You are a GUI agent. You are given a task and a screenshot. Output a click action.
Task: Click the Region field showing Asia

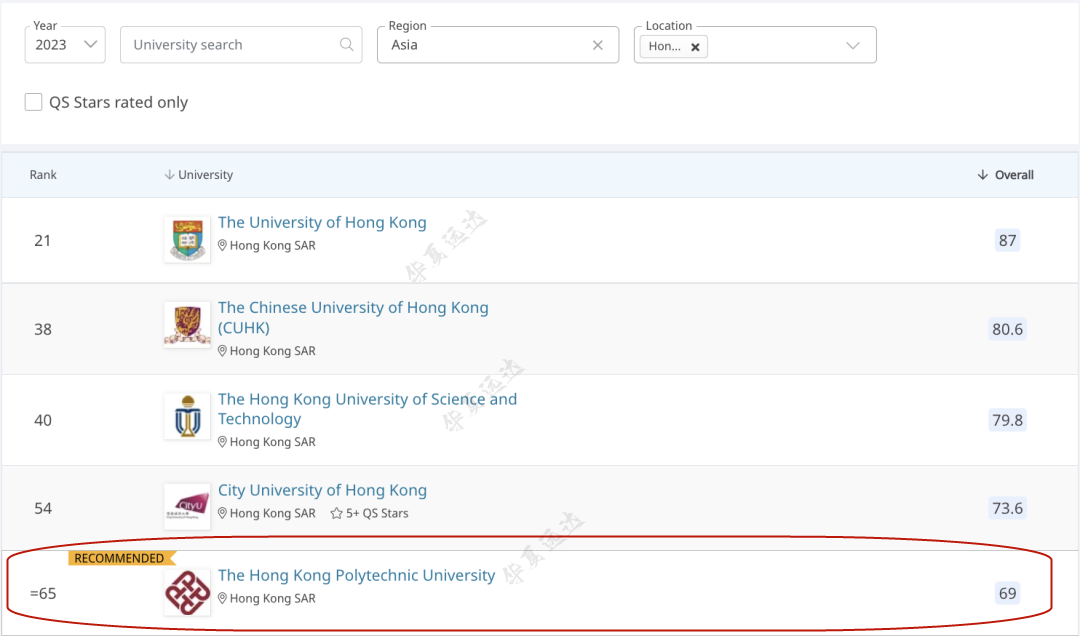[x=498, y=45]
